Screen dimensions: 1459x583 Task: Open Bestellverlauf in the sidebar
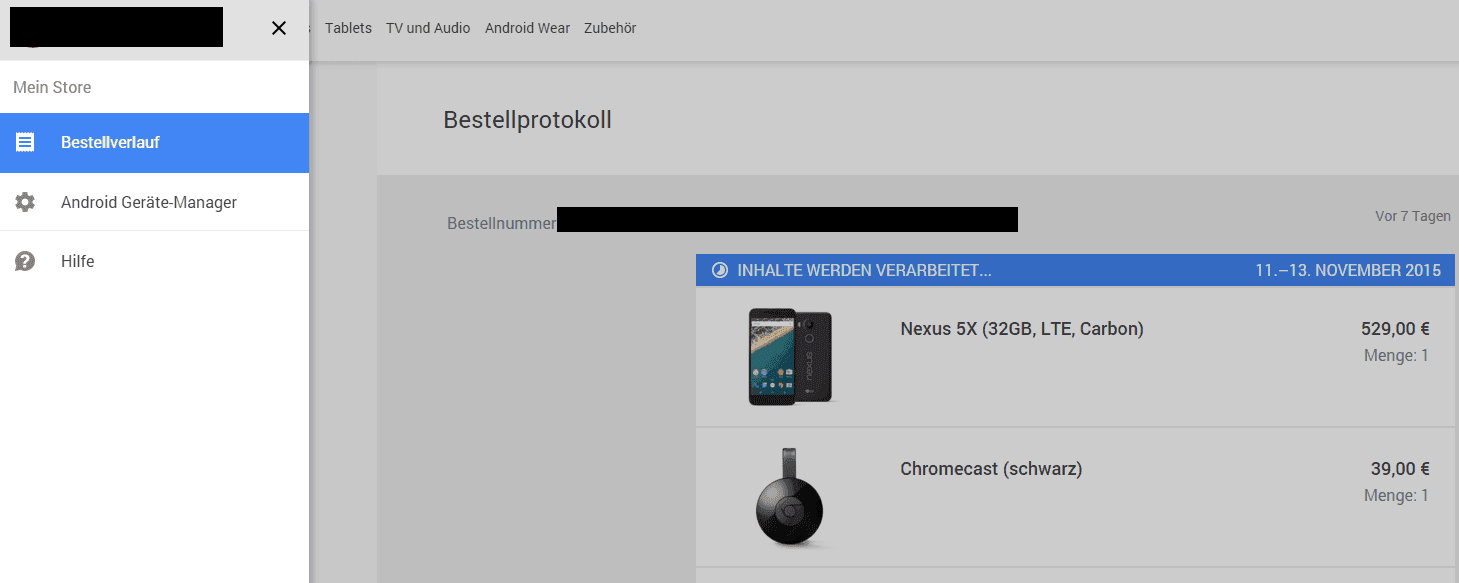point(154,142)
